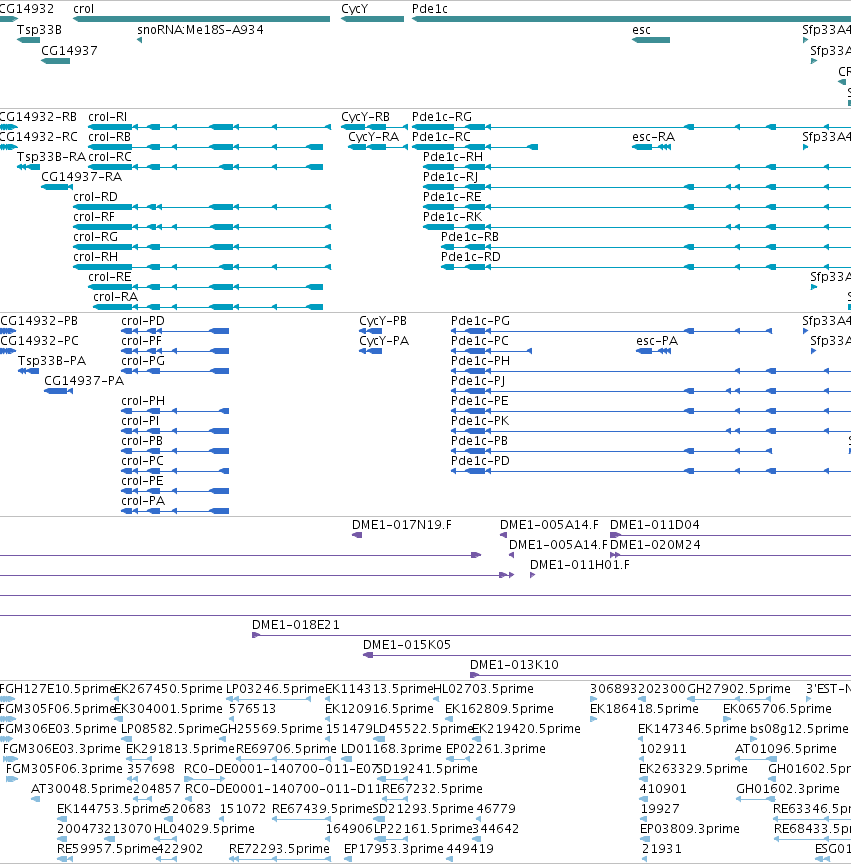Click the DME1-015K05 clone label
The image size is (851, 864).
(407, 645)
